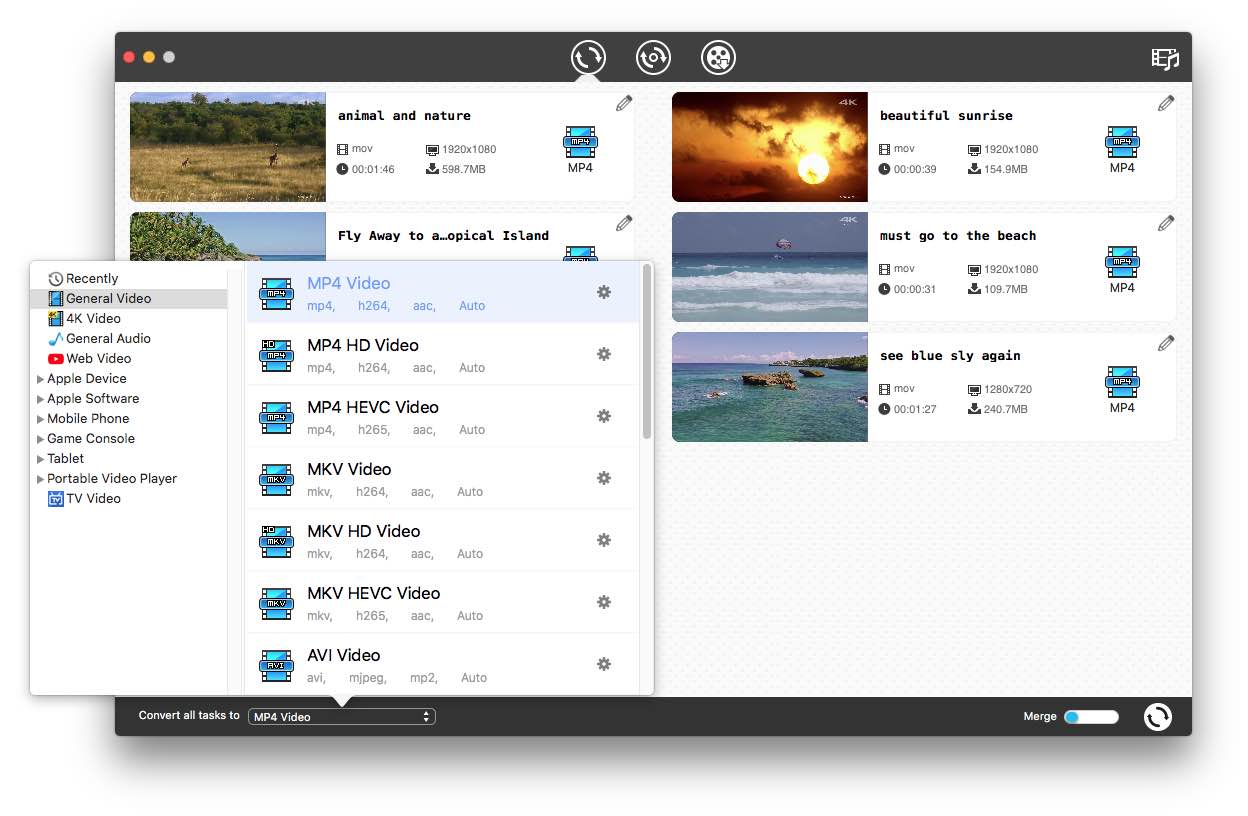The height and width of the screenshot is (816, 1248).
Task: Open settings gear for MP4 HD Video
Action: coord(604,354)
